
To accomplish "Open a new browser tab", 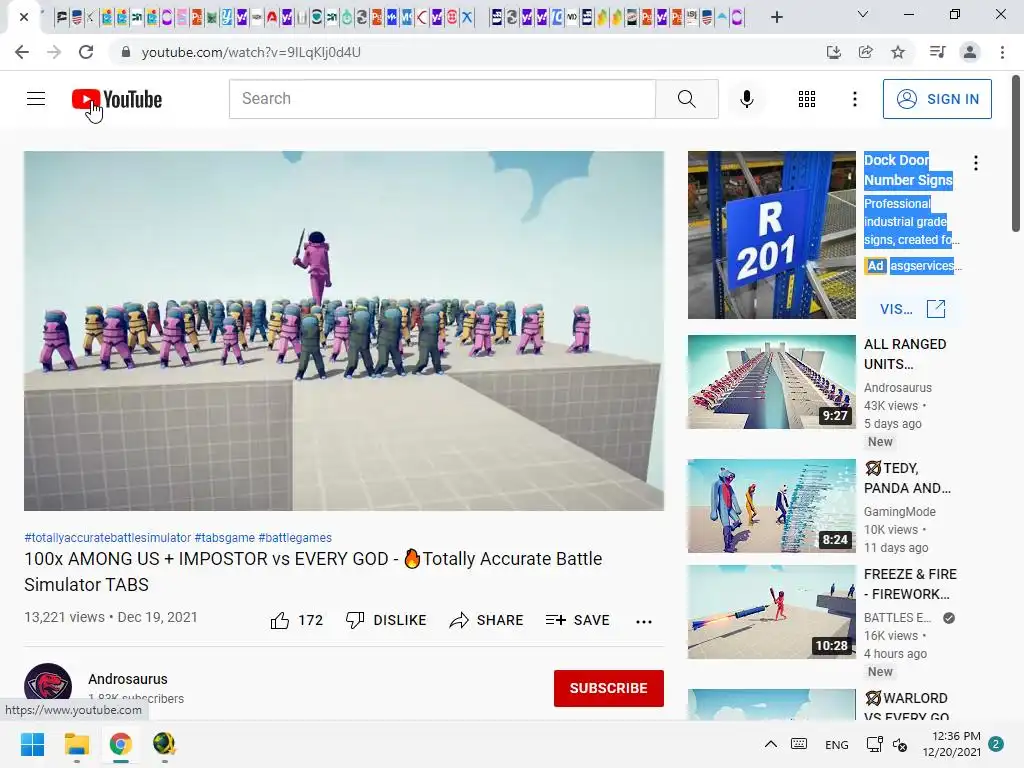I will [776, 17].
